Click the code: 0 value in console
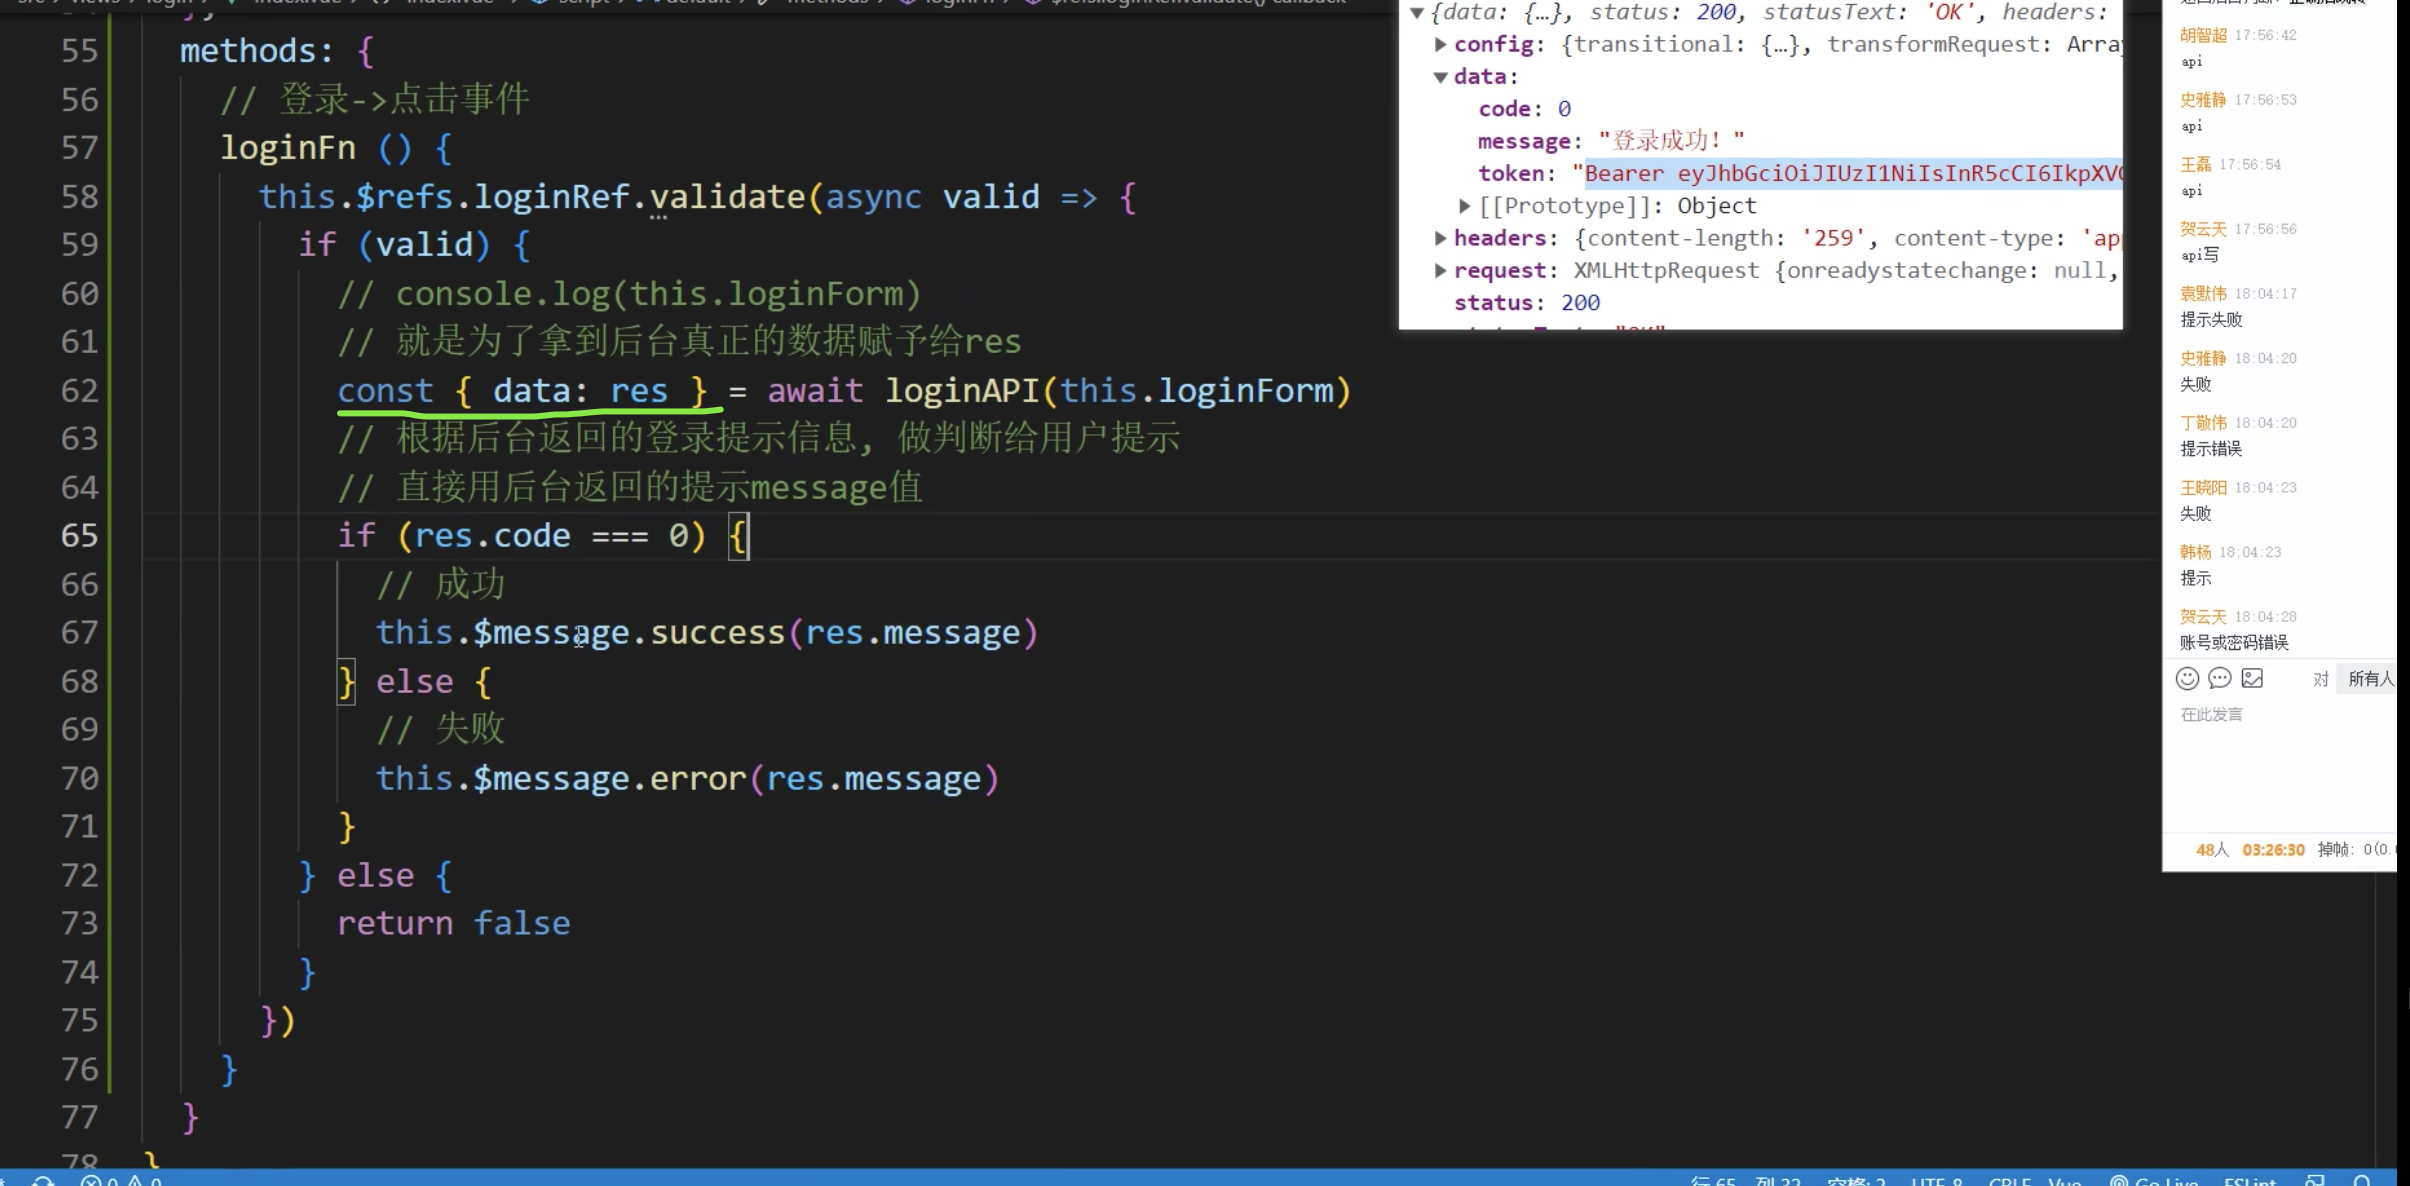 click(1564, 109)
